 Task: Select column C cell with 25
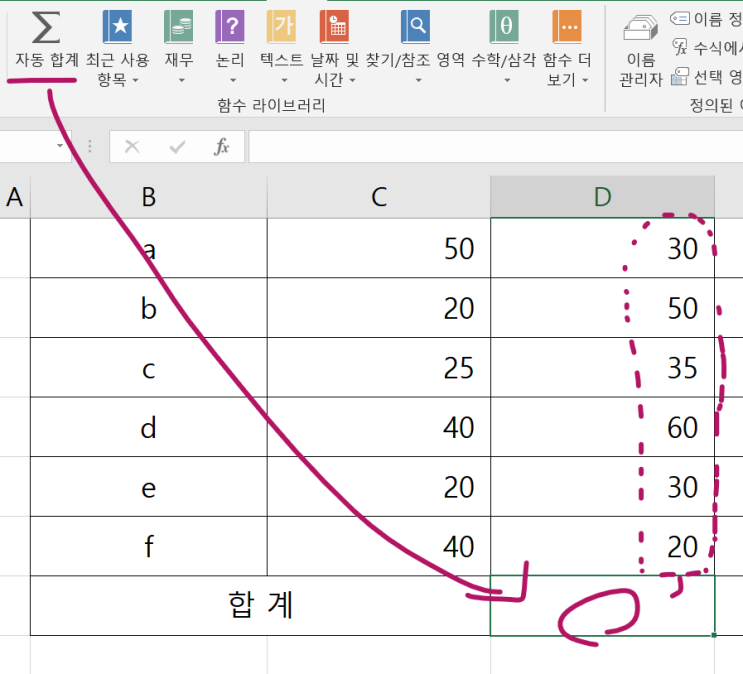[379, 367]
